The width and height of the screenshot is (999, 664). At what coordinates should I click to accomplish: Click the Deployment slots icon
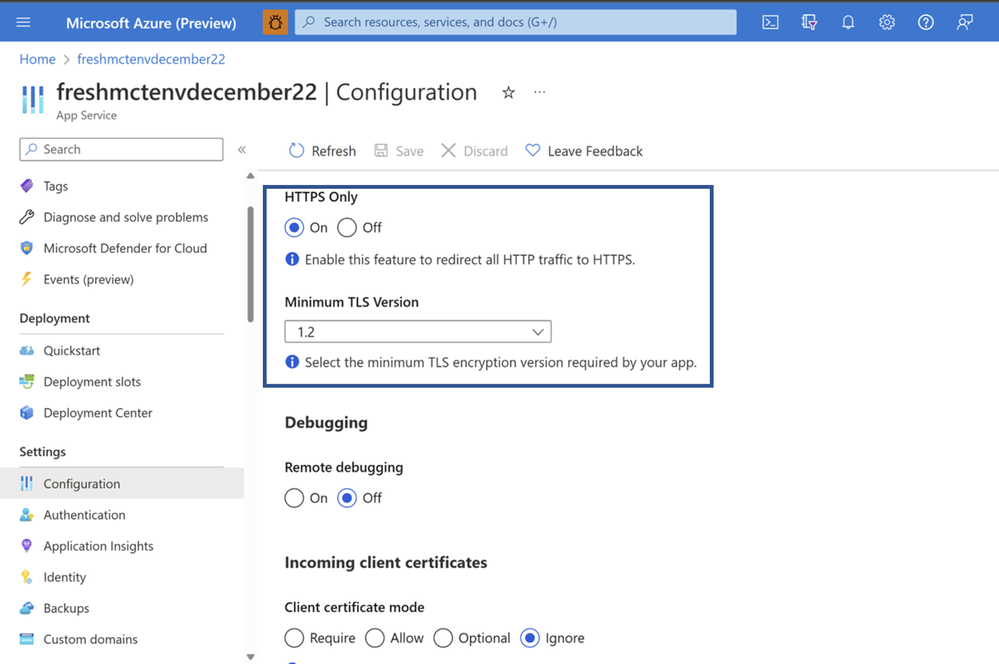coord(27,382)
